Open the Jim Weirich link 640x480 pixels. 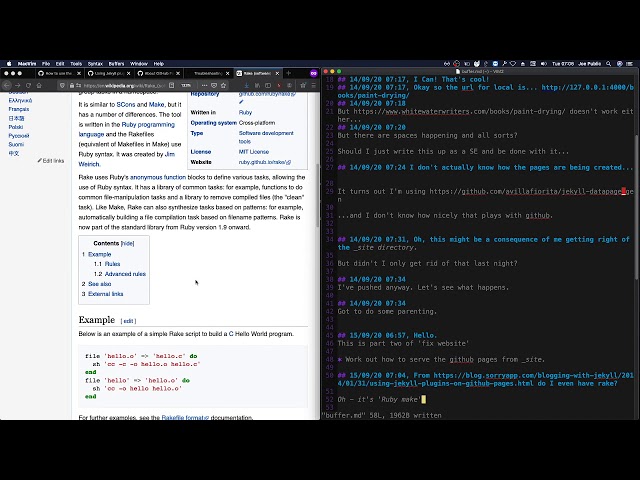(127, 159)
